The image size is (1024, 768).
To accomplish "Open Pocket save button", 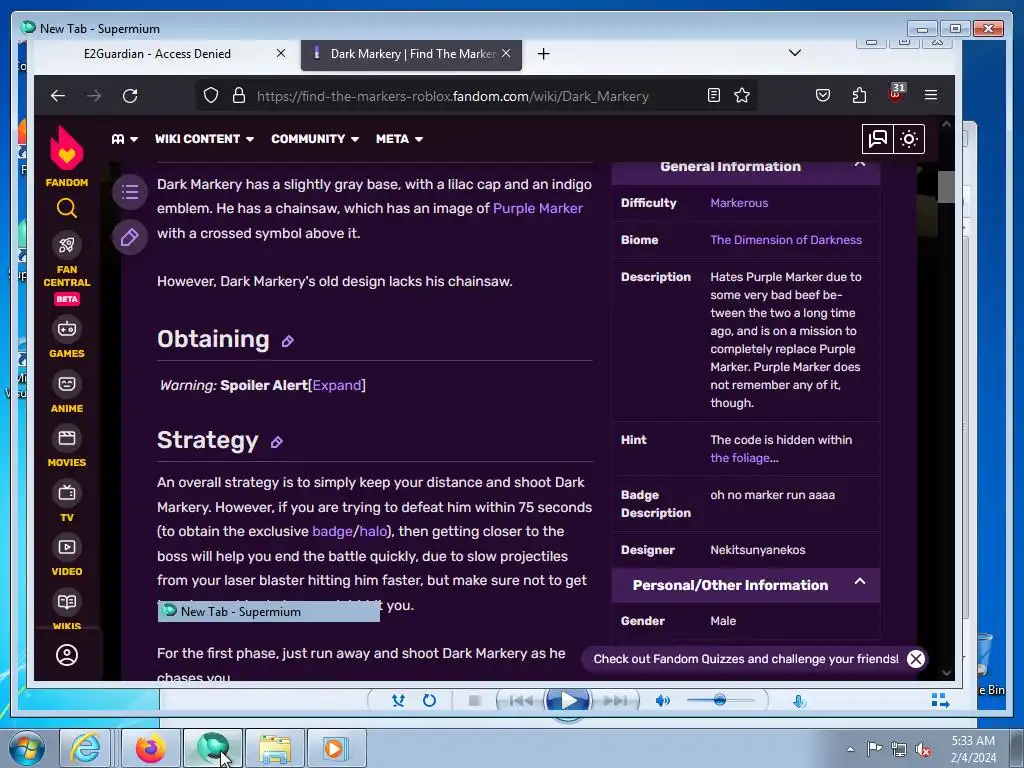I will coord(823,95).
